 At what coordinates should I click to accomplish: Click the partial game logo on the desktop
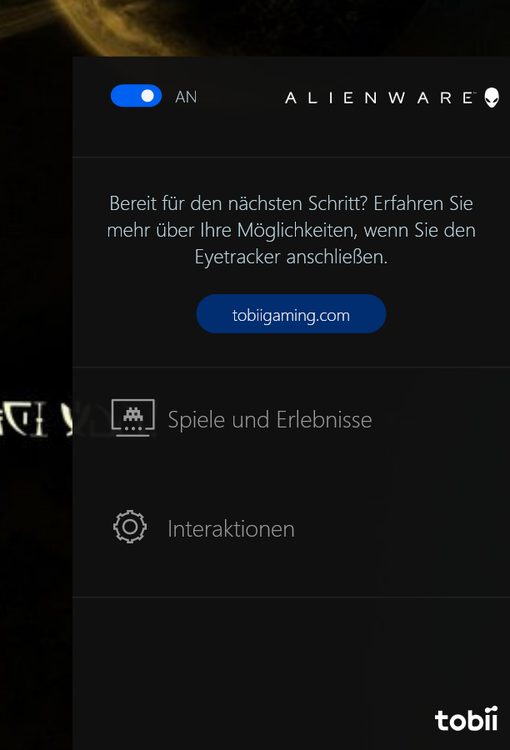pos(36,419)
